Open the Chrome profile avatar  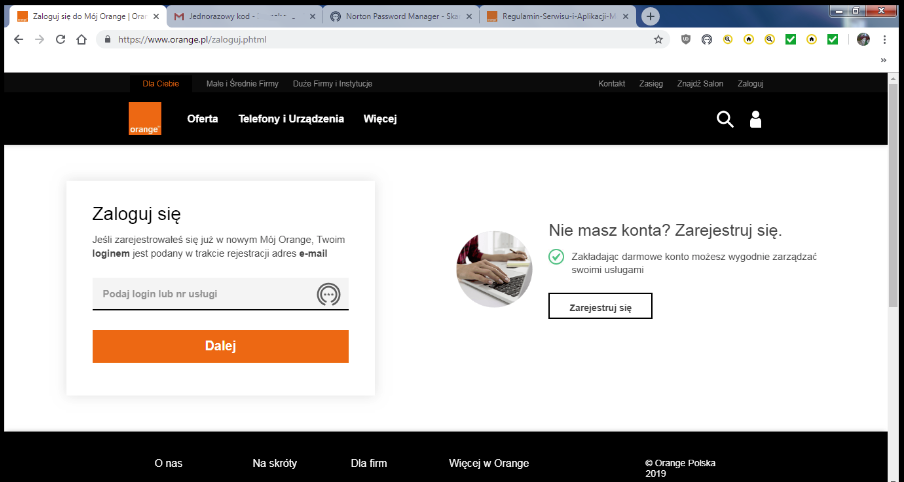point(863,40)
